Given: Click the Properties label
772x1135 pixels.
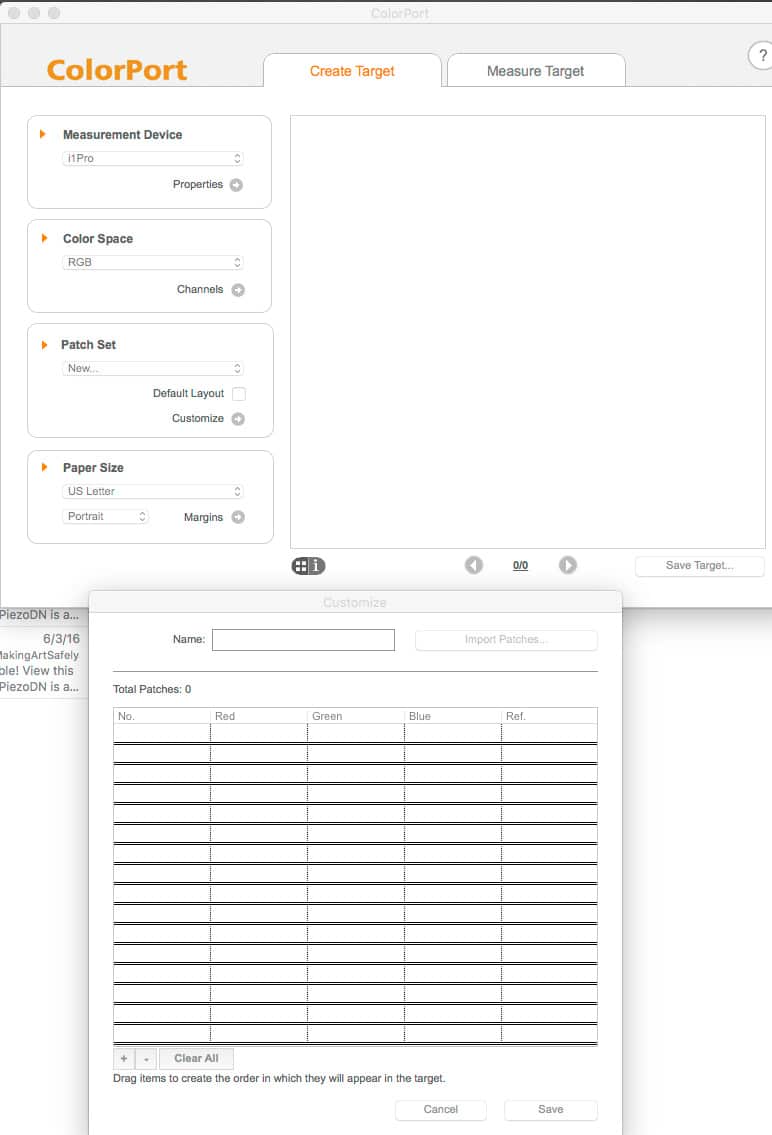Looking at the screenshot, I should click(x=198, y=185).
